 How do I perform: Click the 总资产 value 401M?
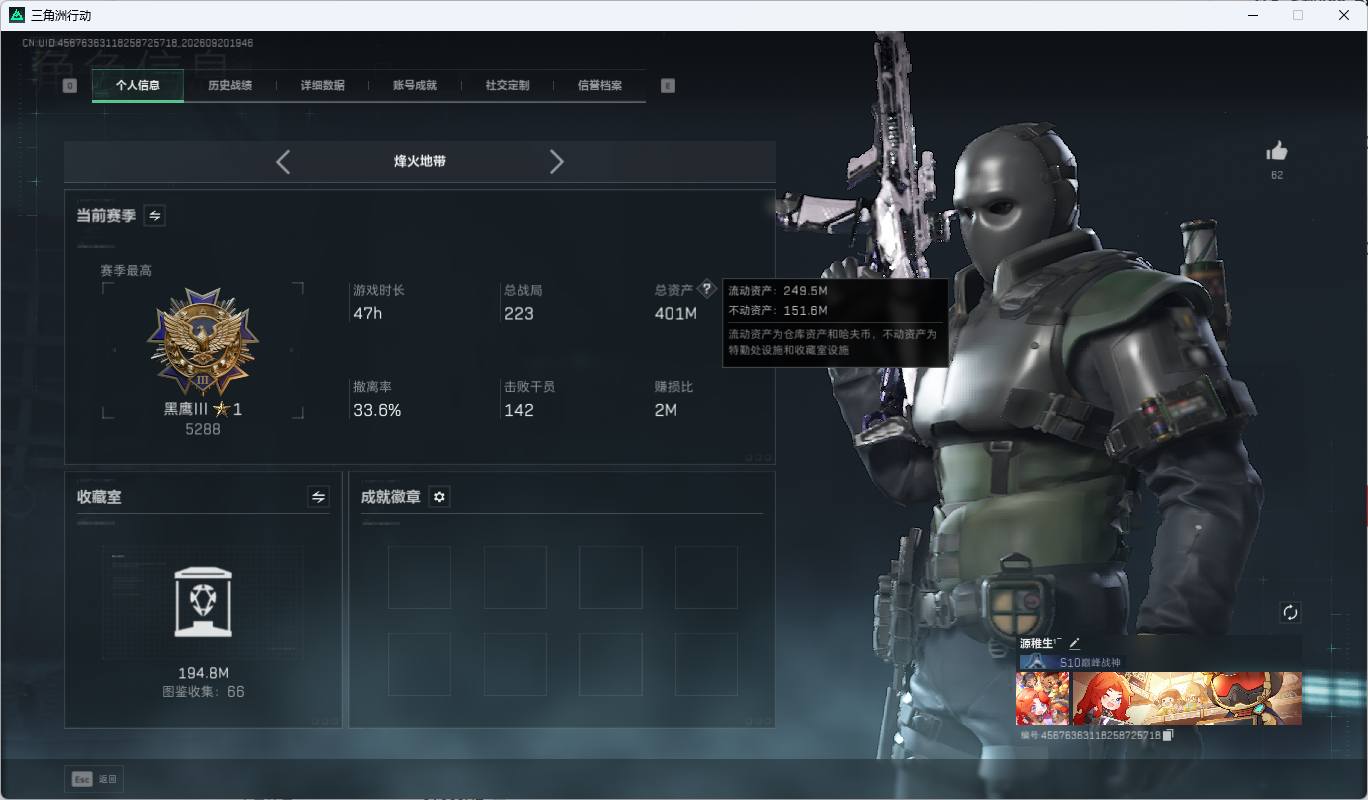click(676, 313)
